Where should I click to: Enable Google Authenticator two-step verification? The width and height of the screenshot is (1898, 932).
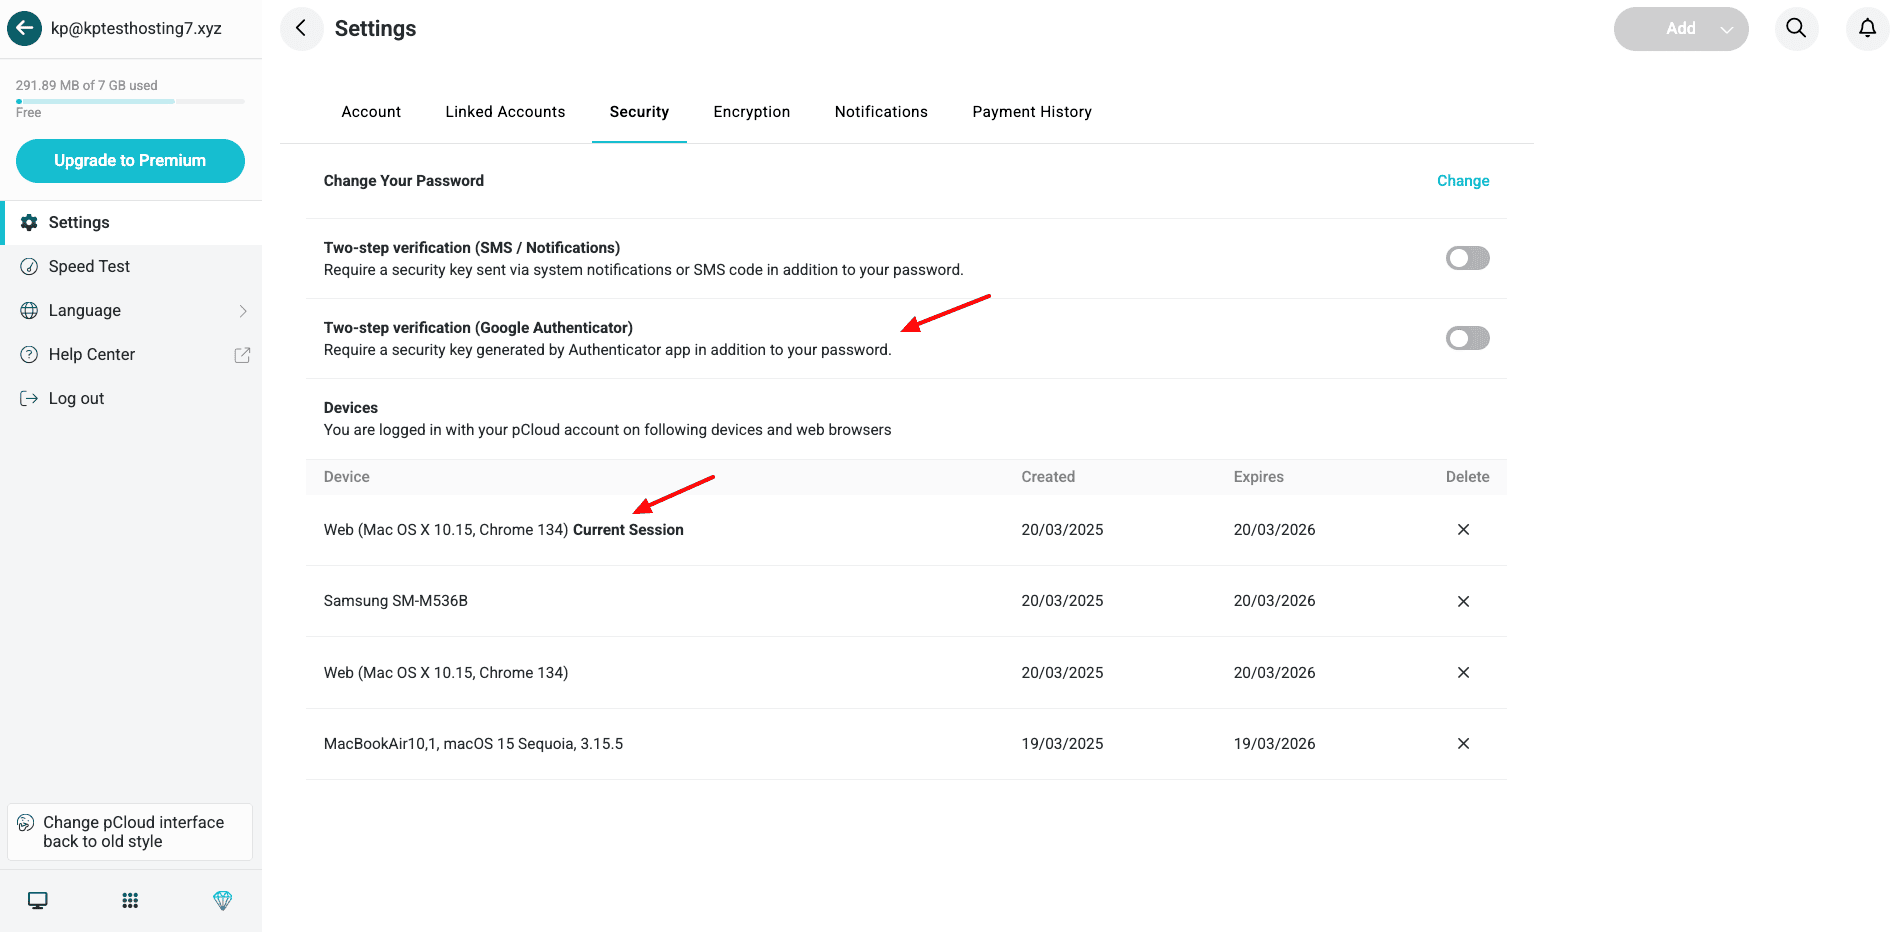(1467, 338)
